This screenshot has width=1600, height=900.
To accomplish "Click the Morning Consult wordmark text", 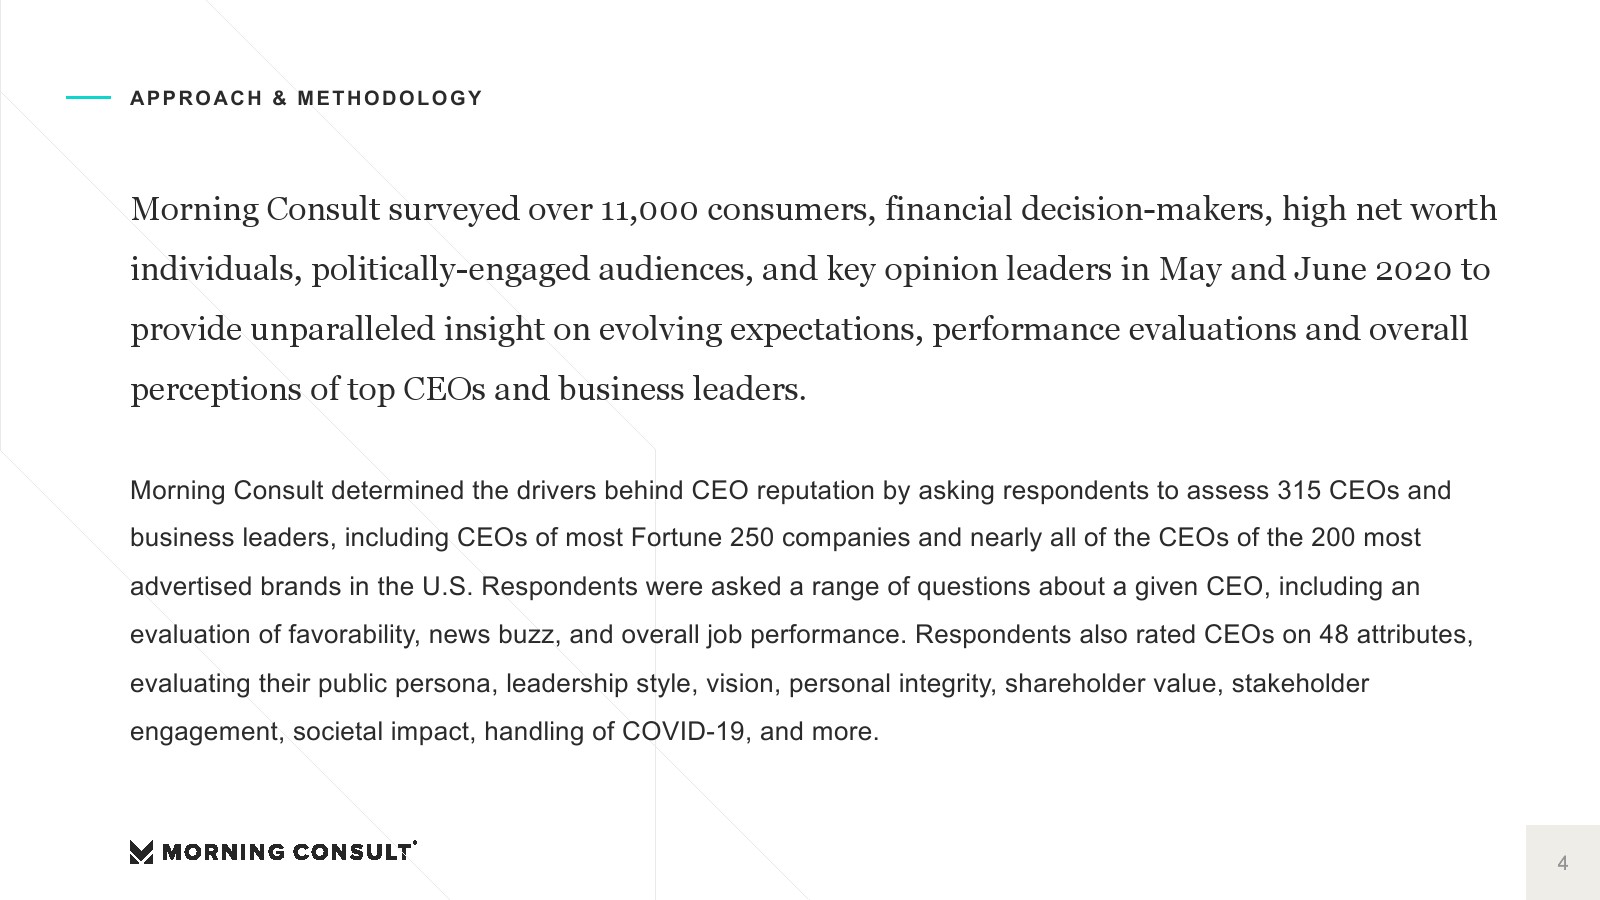I will point(287,852).
